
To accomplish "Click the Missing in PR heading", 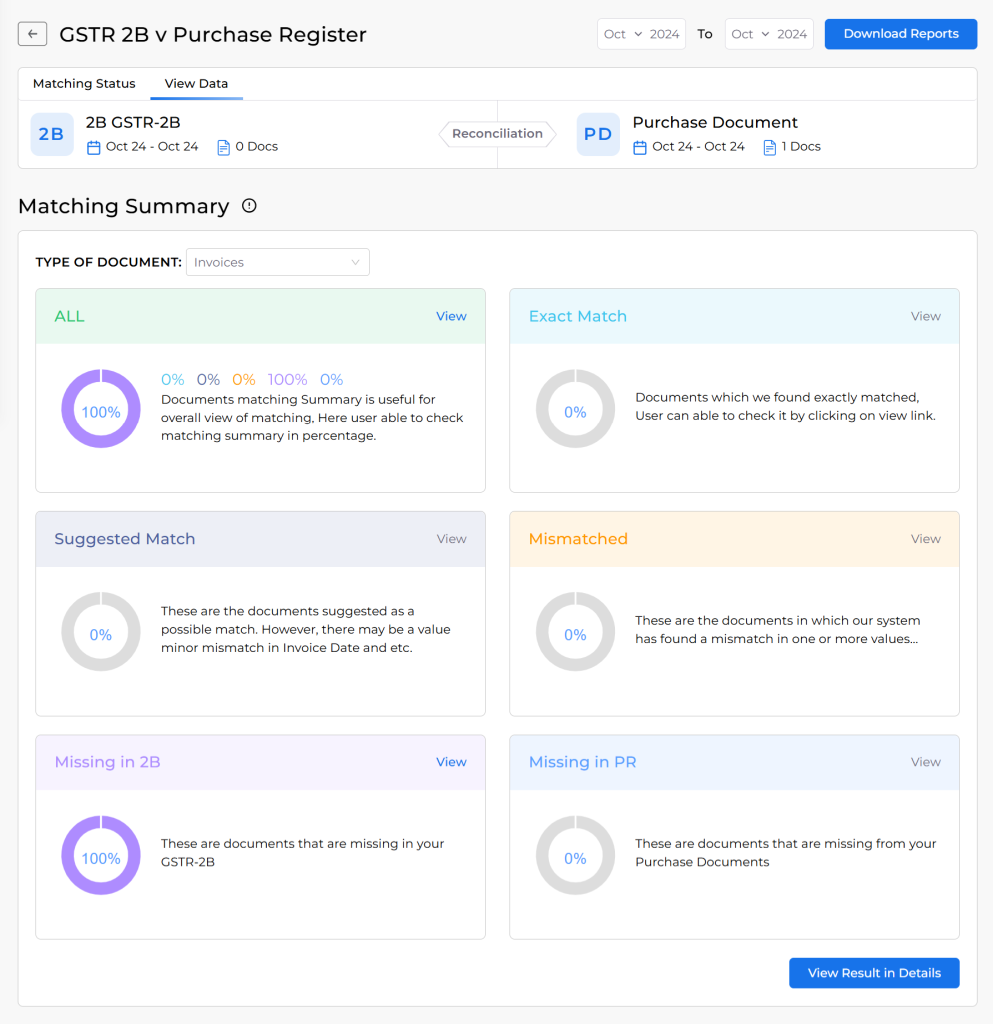I will click(x=582, y=762).
